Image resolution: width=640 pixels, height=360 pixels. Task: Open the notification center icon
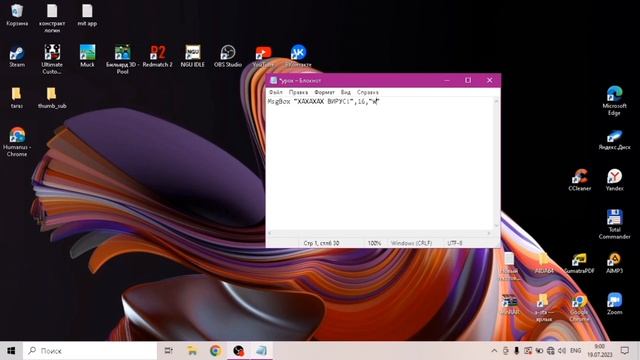tap(624, 351)
